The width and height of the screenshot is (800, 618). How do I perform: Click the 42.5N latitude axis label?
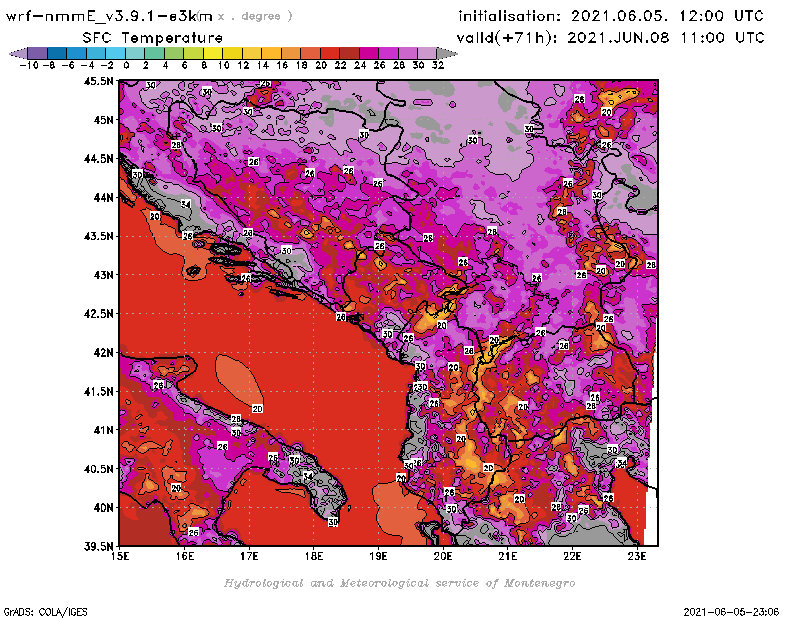coord(98,314)
